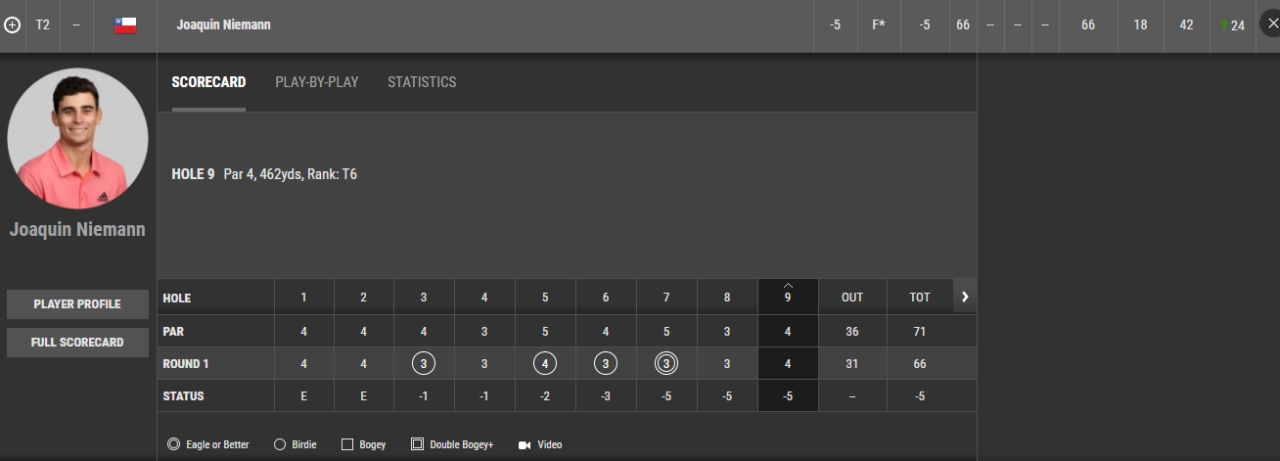
Task: Click Joaquin Niemann name in leaderboard row
Action: [x=224, y=25]
